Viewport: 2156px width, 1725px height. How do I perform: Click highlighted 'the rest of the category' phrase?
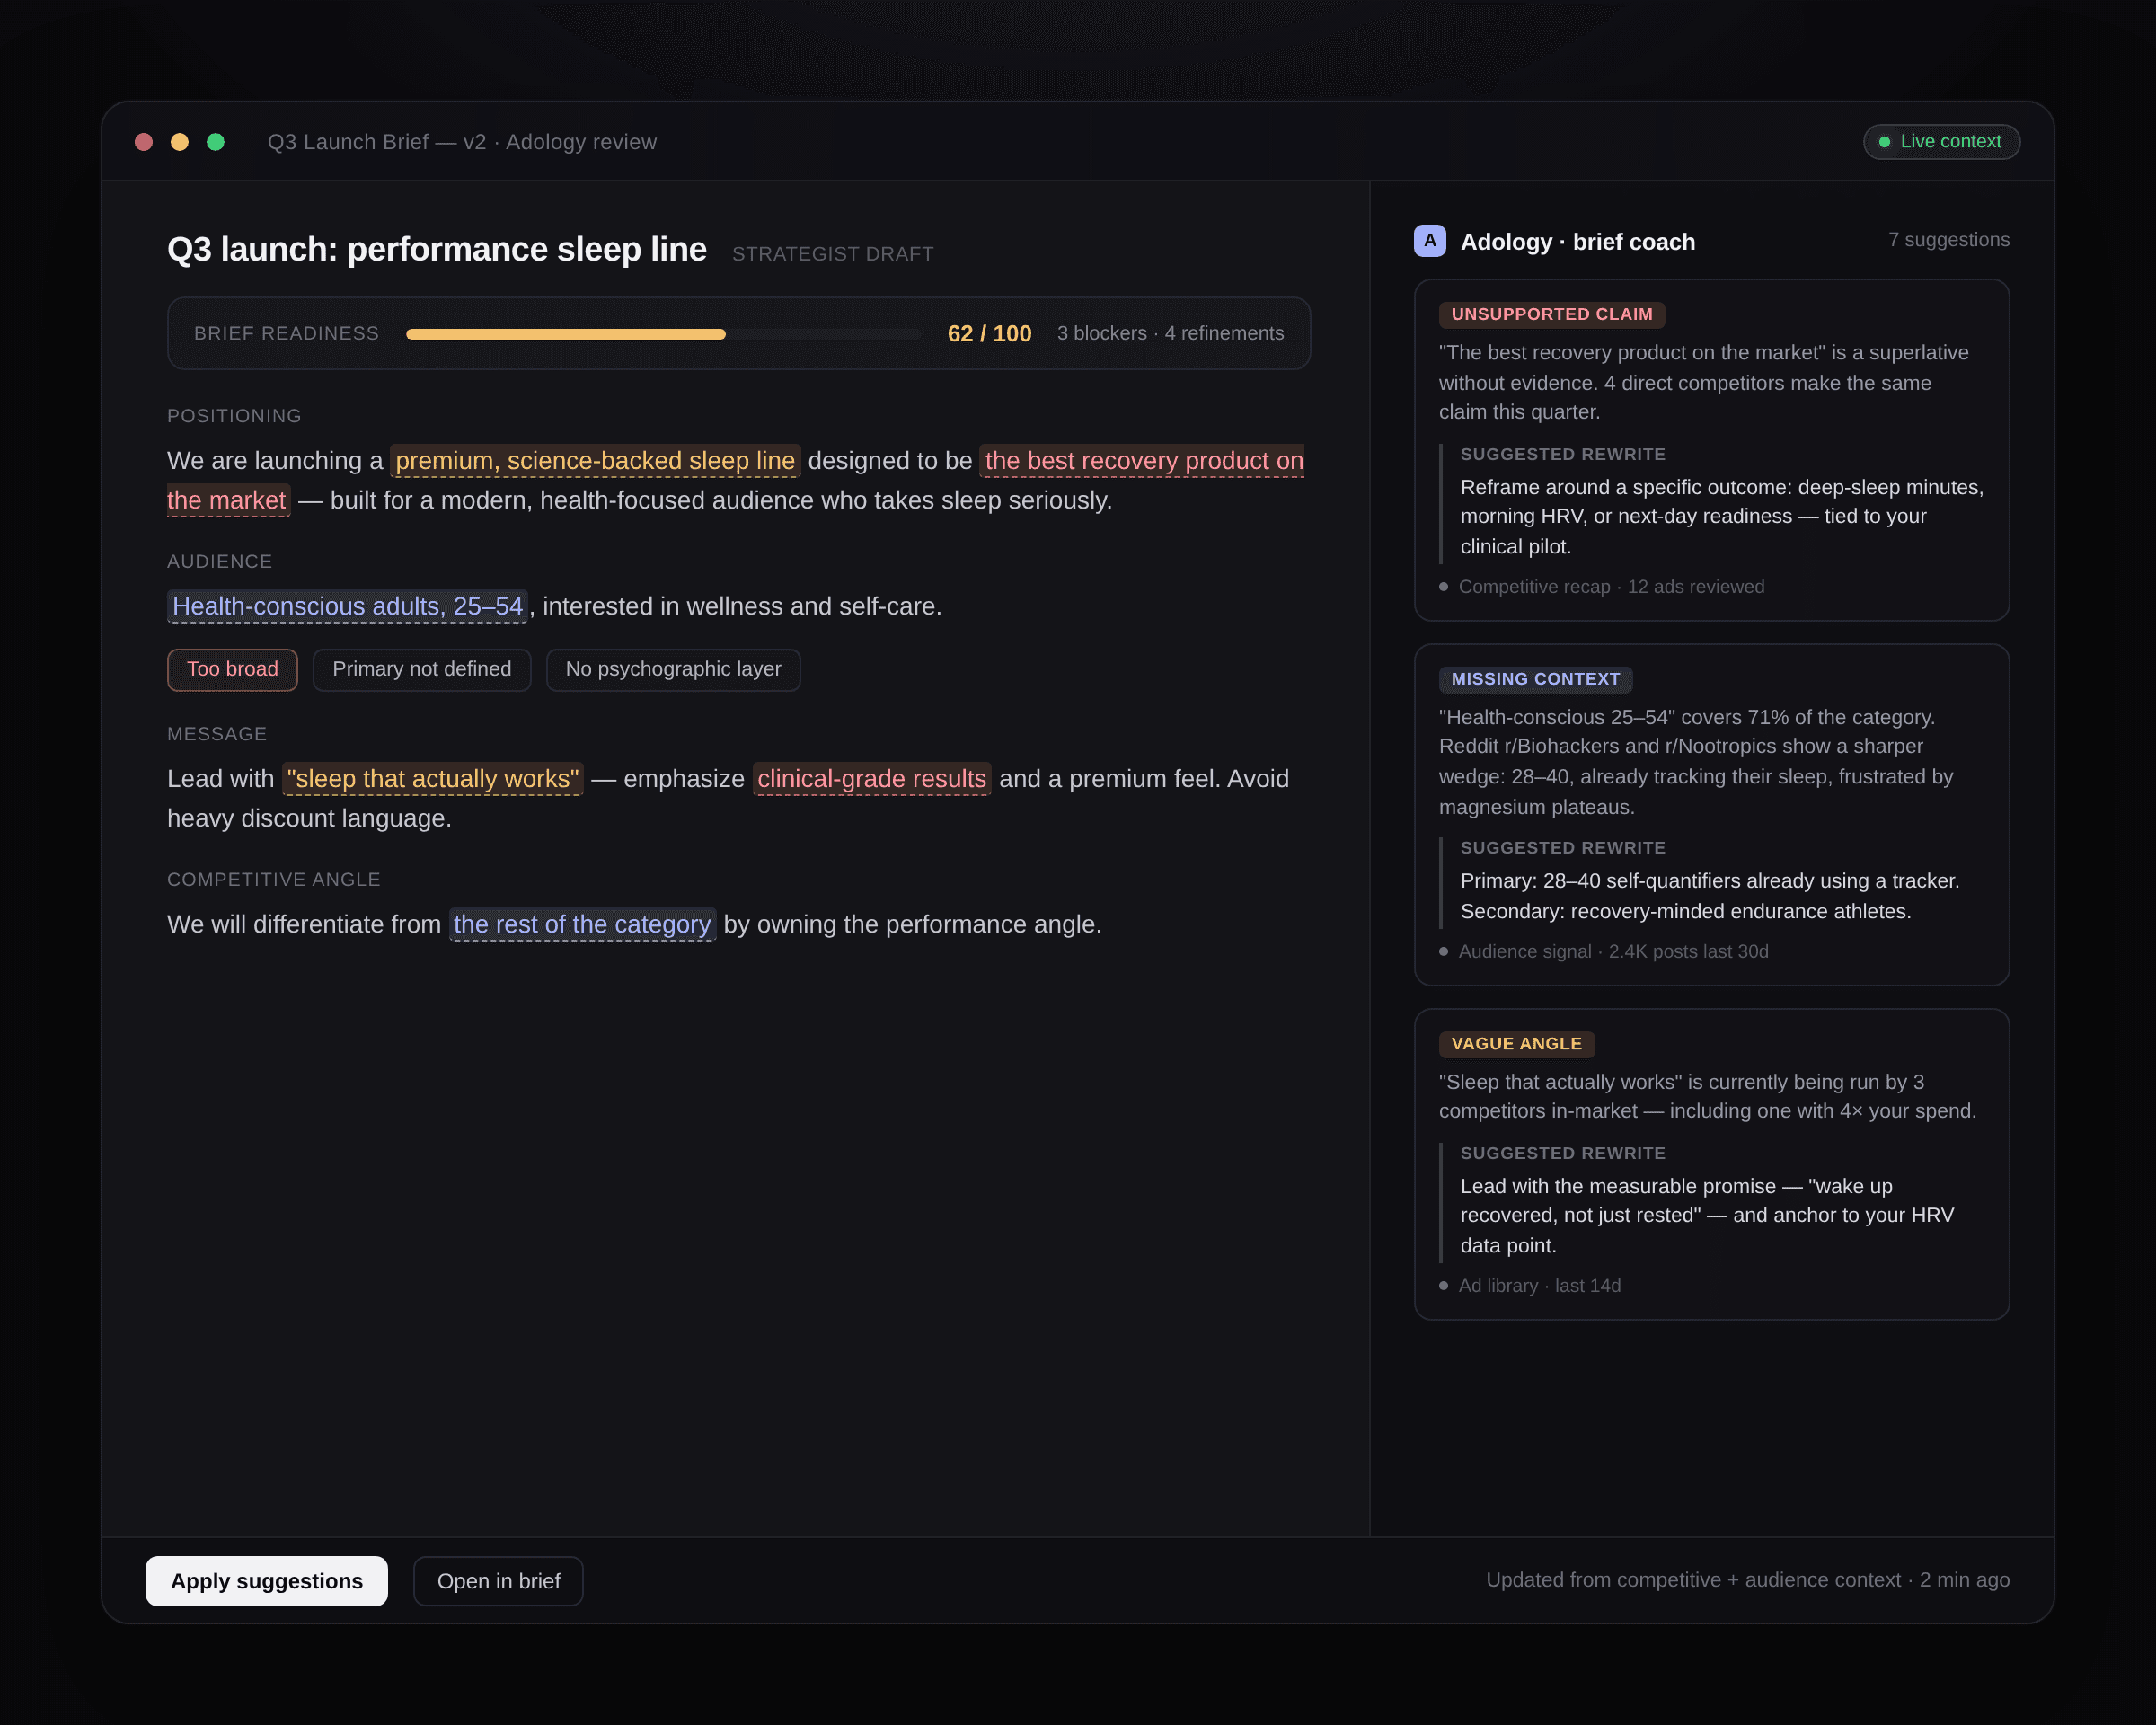[582, 924]
